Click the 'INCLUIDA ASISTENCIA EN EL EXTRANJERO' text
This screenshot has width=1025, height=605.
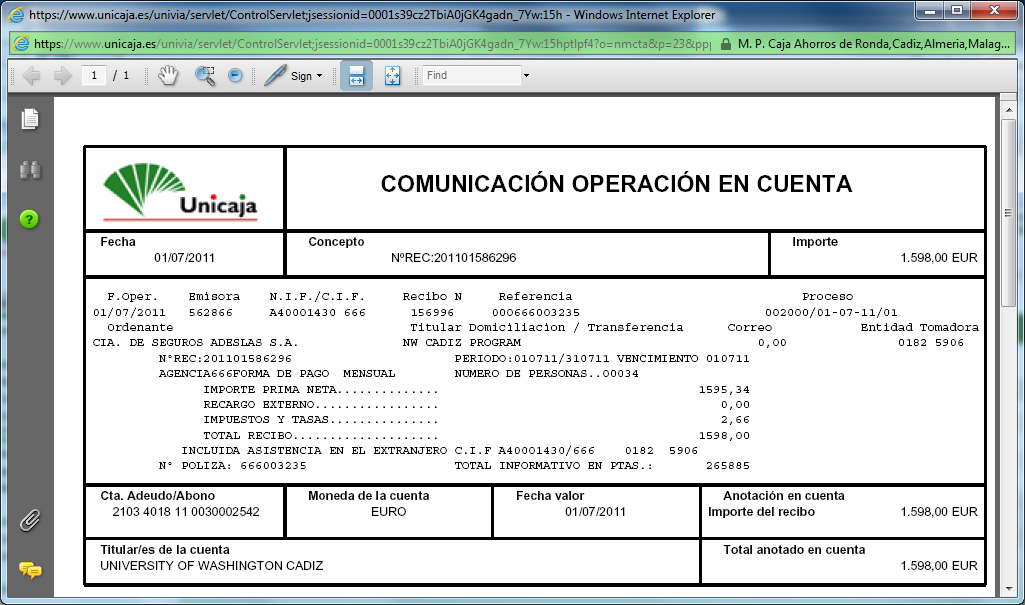pyautogui.click(x=314, y=450)
